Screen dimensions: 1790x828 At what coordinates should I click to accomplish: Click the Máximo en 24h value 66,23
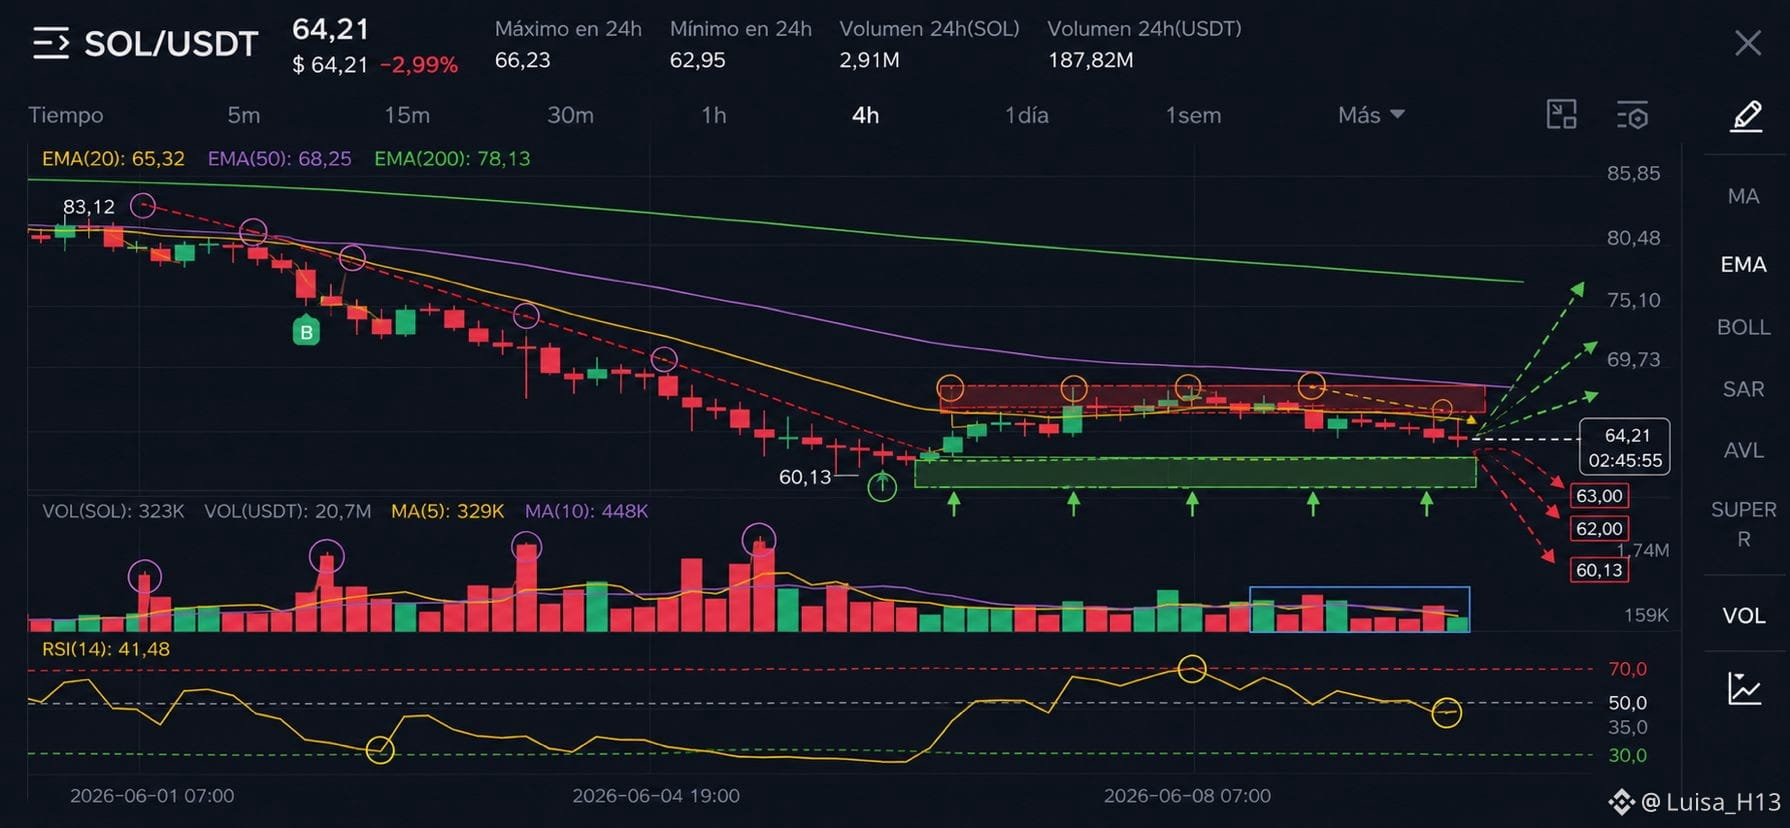tap(522, 60)
